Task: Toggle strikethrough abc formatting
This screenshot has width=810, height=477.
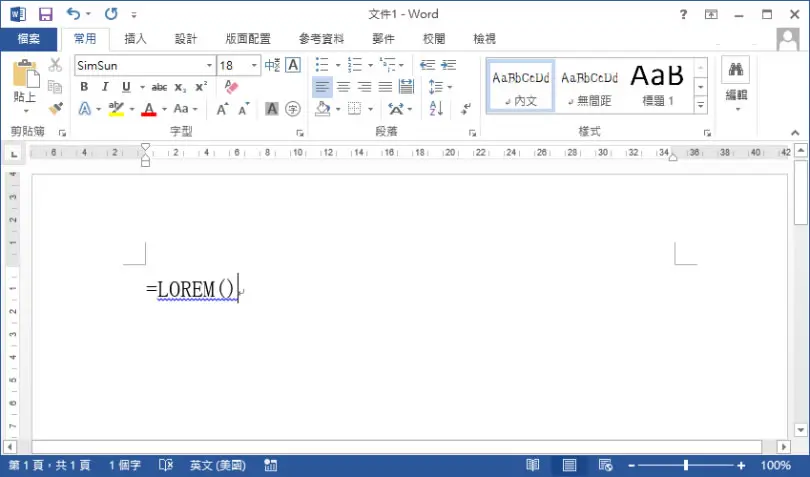Action: pyautogui.click(x=159, y=87)
